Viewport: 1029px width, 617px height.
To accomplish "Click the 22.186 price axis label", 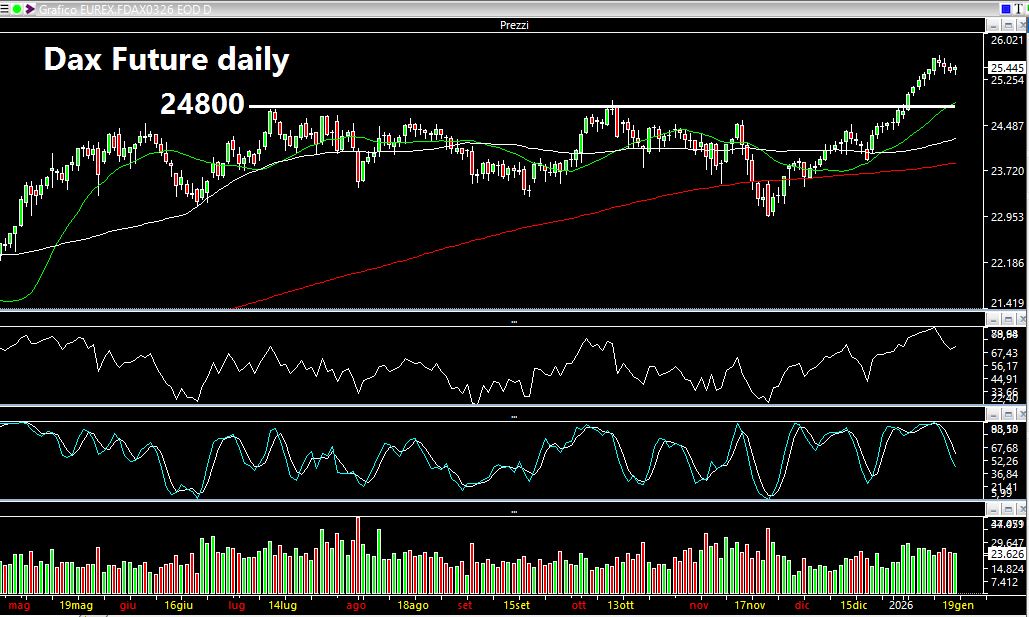I will pos(1007,263).
